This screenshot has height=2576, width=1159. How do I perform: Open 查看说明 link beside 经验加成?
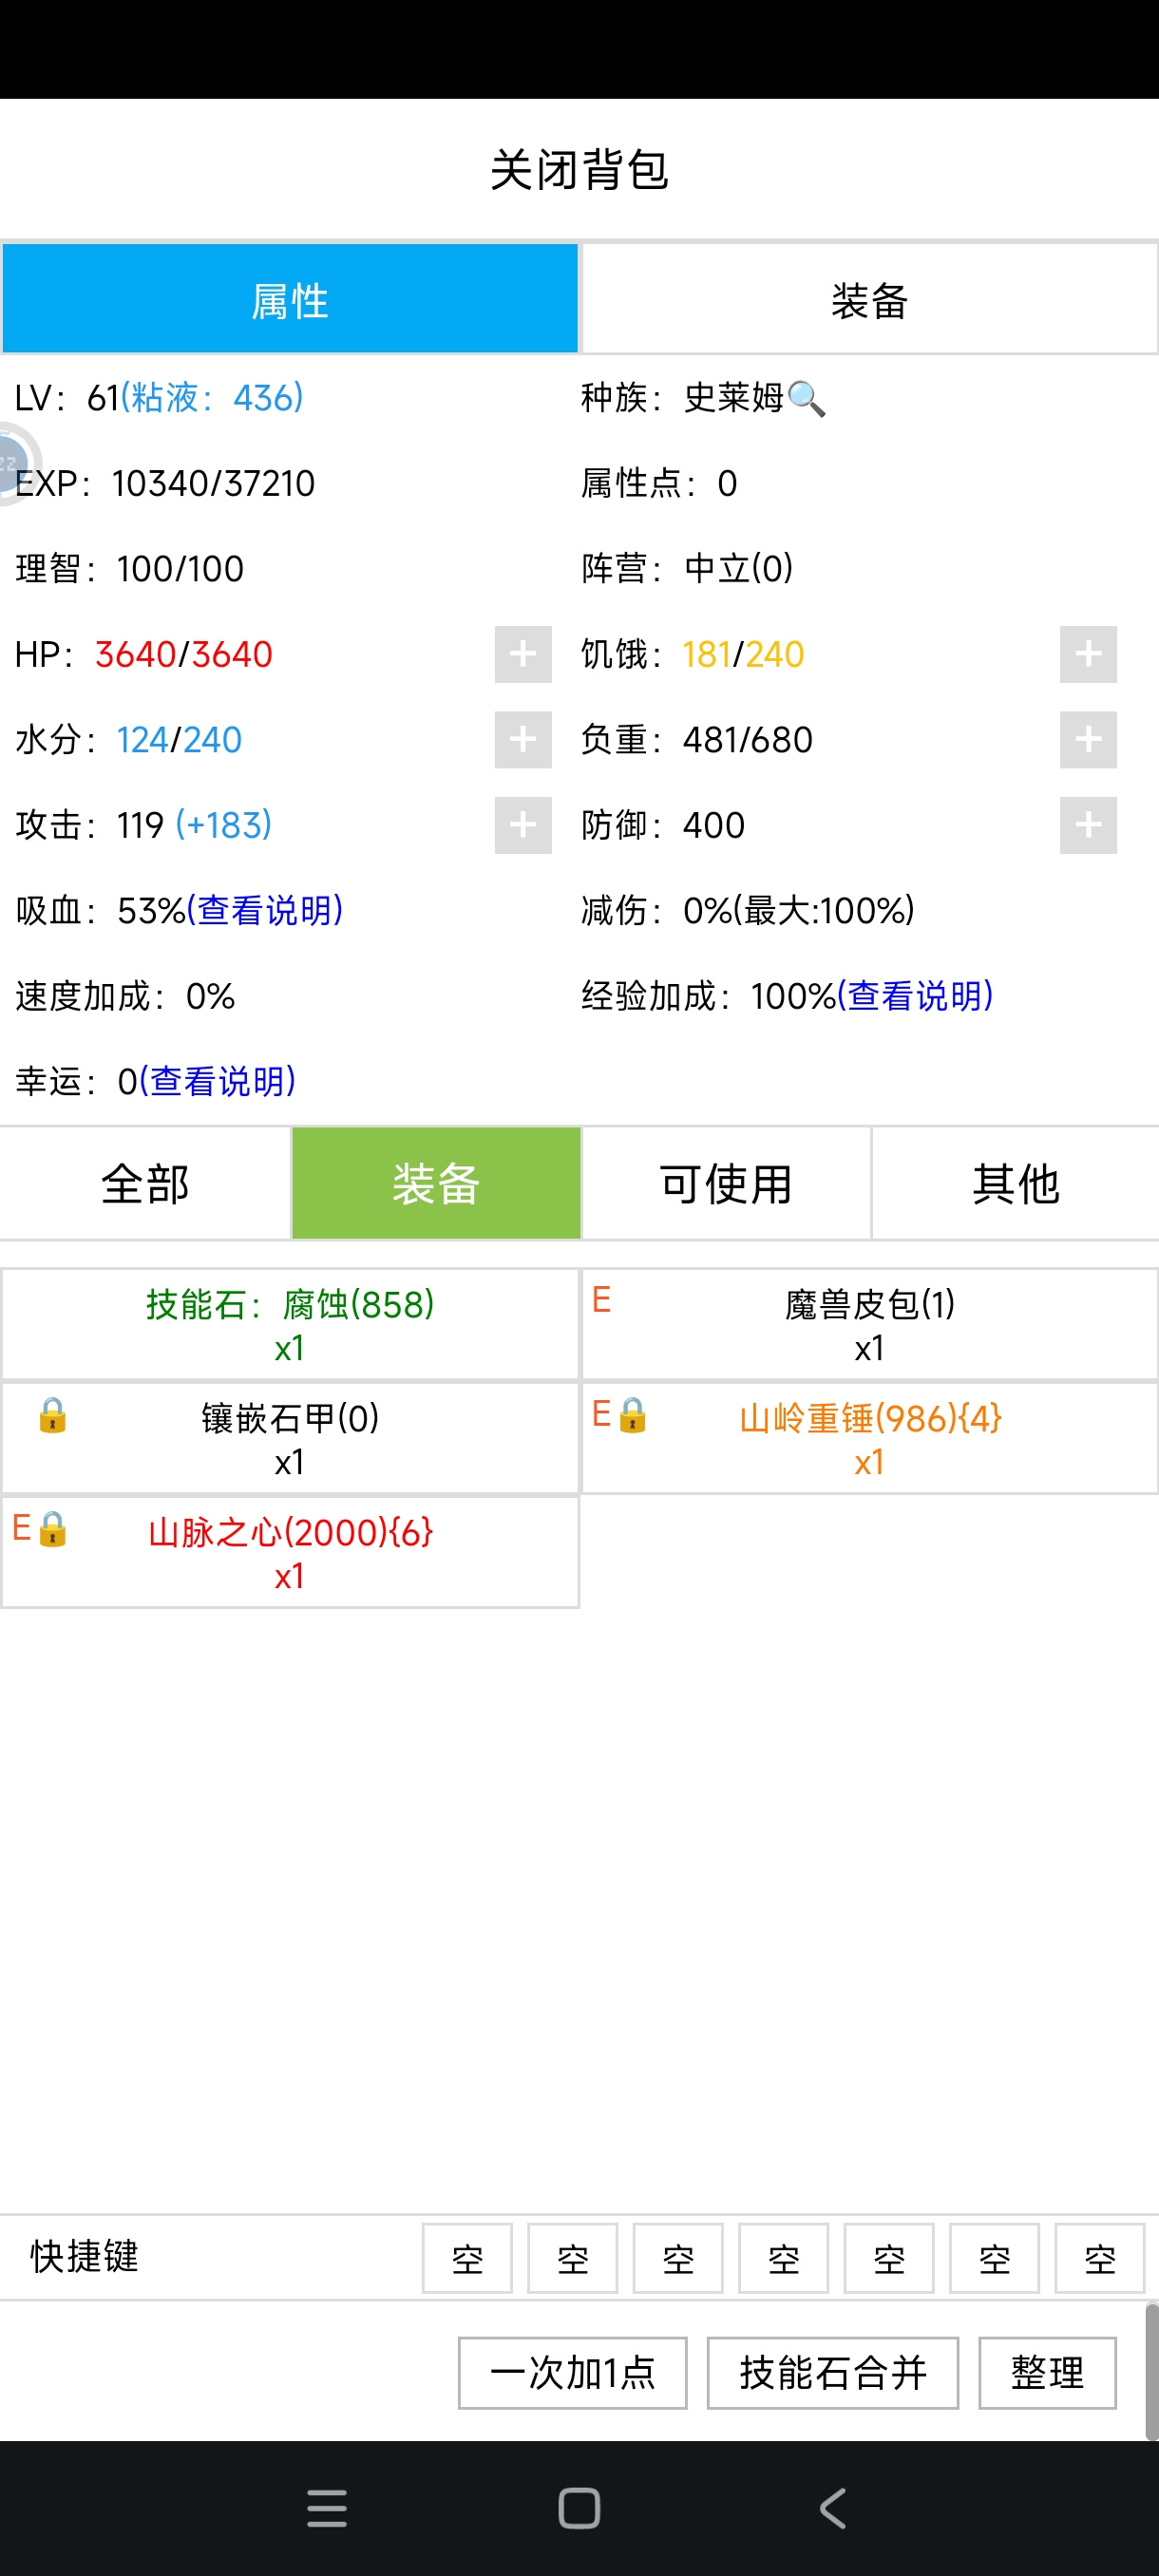coord(915,996)
